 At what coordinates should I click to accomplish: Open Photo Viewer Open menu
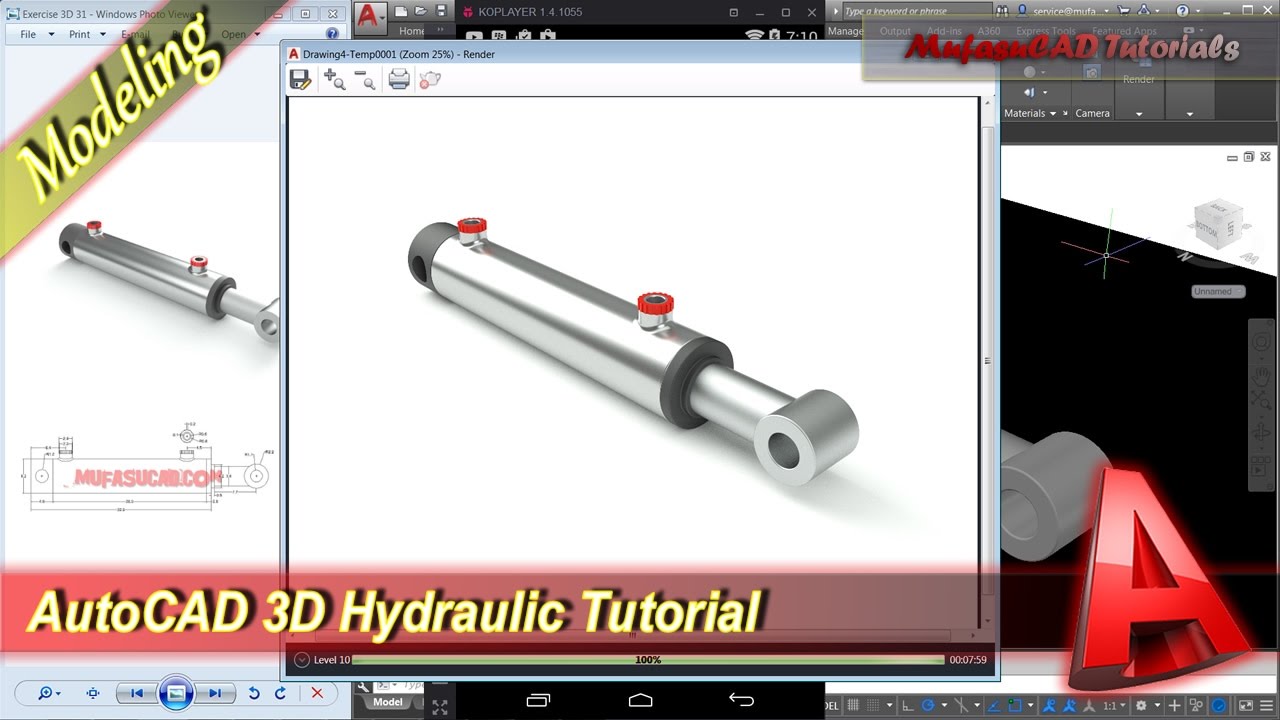(x=240, y=34)
